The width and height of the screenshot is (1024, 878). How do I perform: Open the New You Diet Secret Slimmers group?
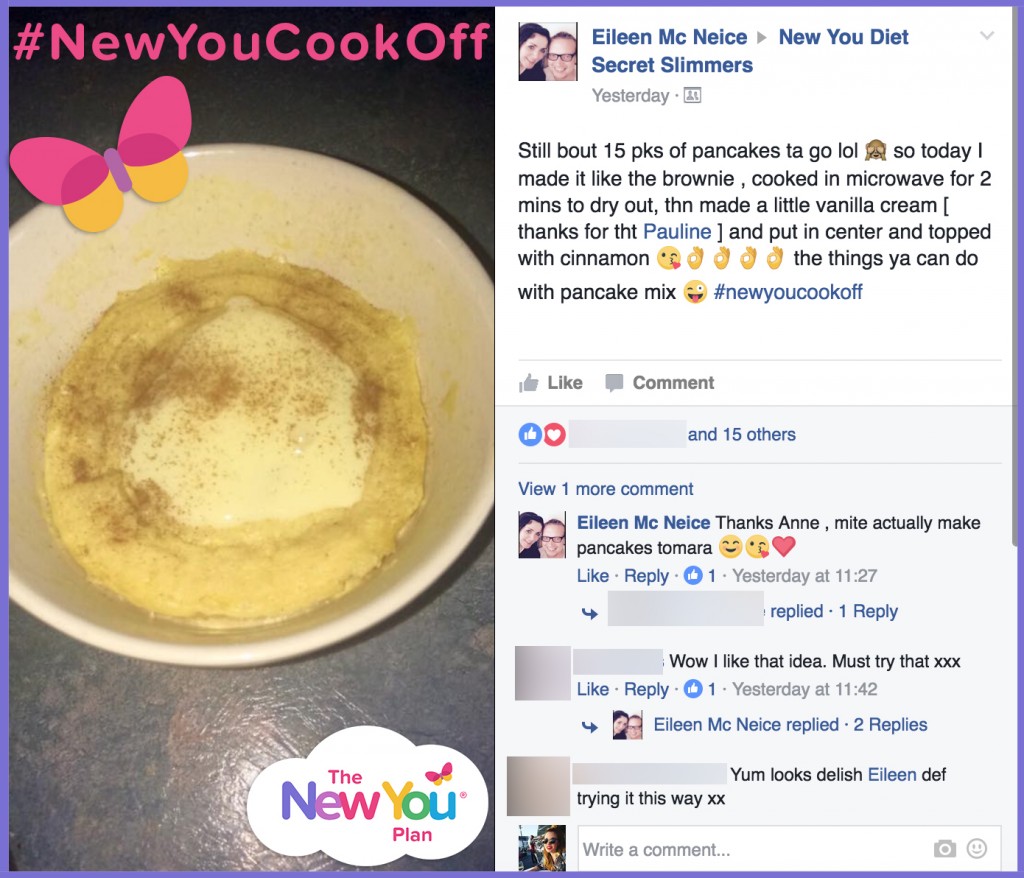pos(750,51)
